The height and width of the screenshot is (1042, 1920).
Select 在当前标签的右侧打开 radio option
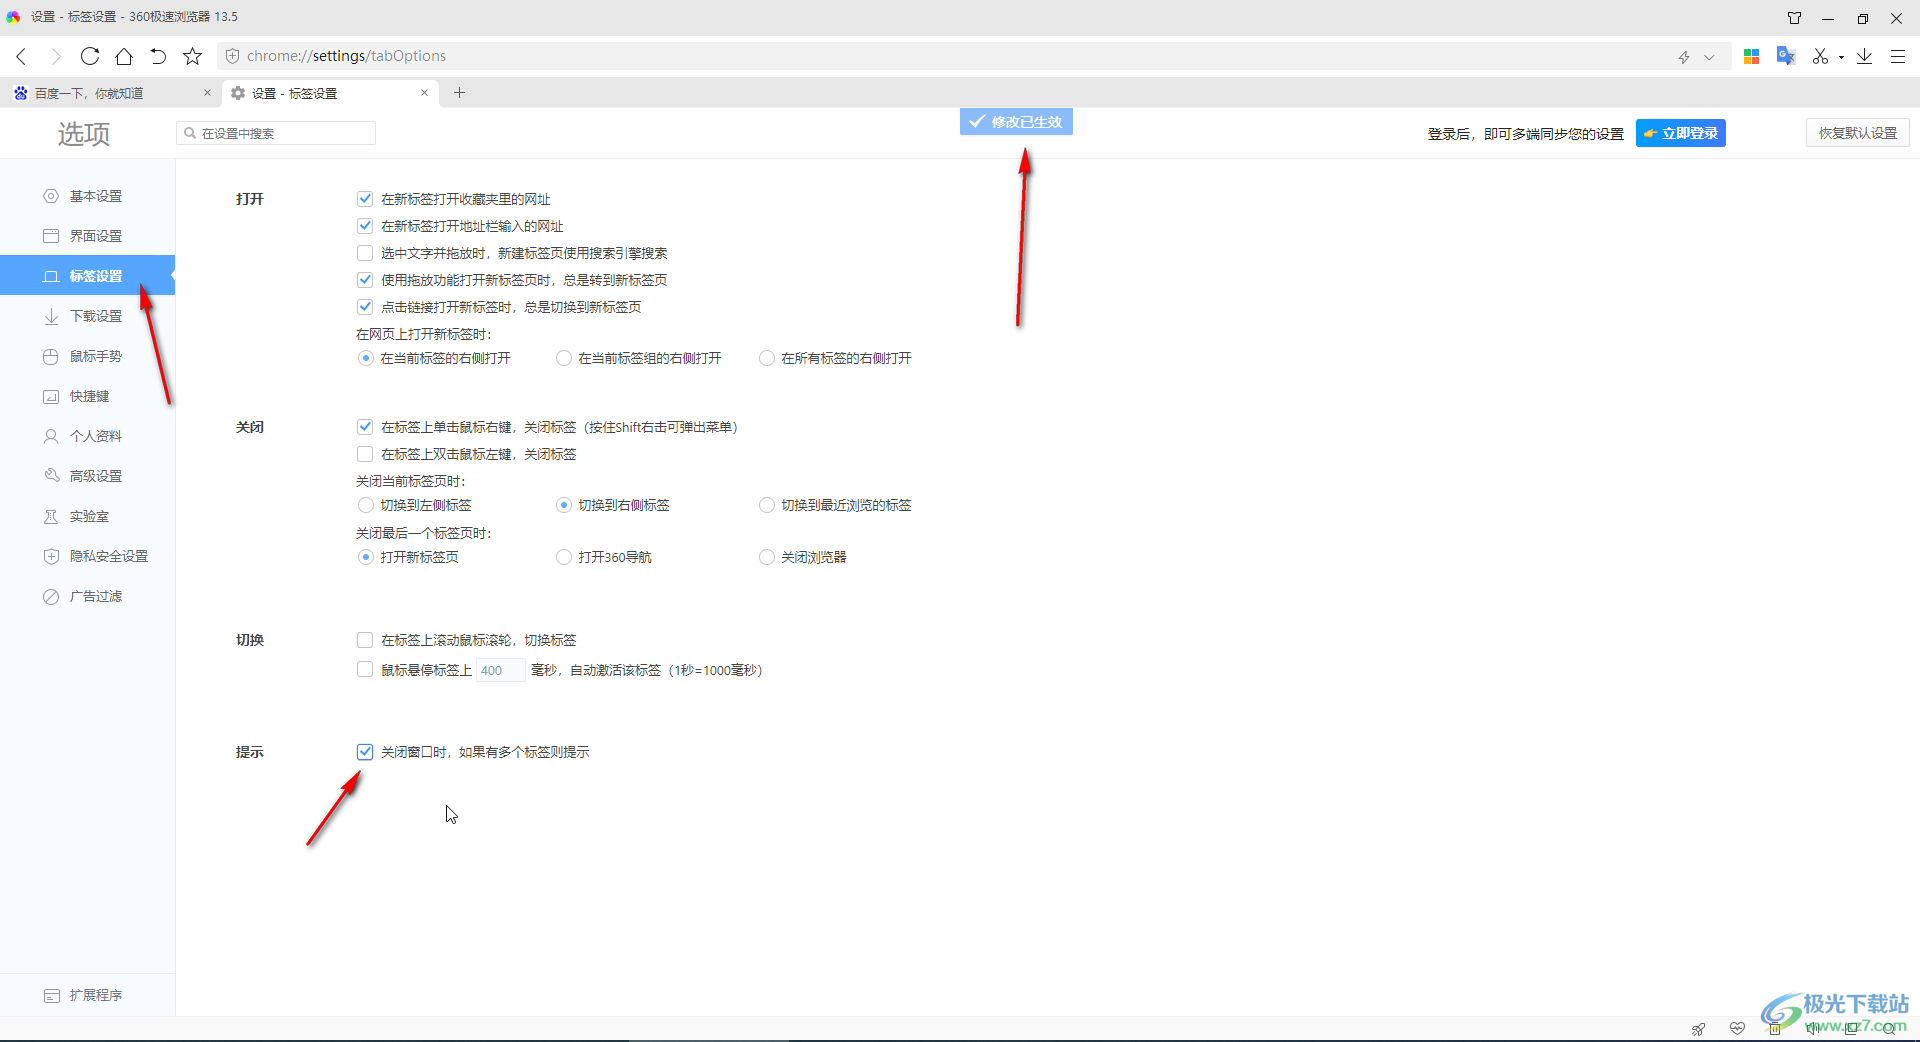pos(366,358)
